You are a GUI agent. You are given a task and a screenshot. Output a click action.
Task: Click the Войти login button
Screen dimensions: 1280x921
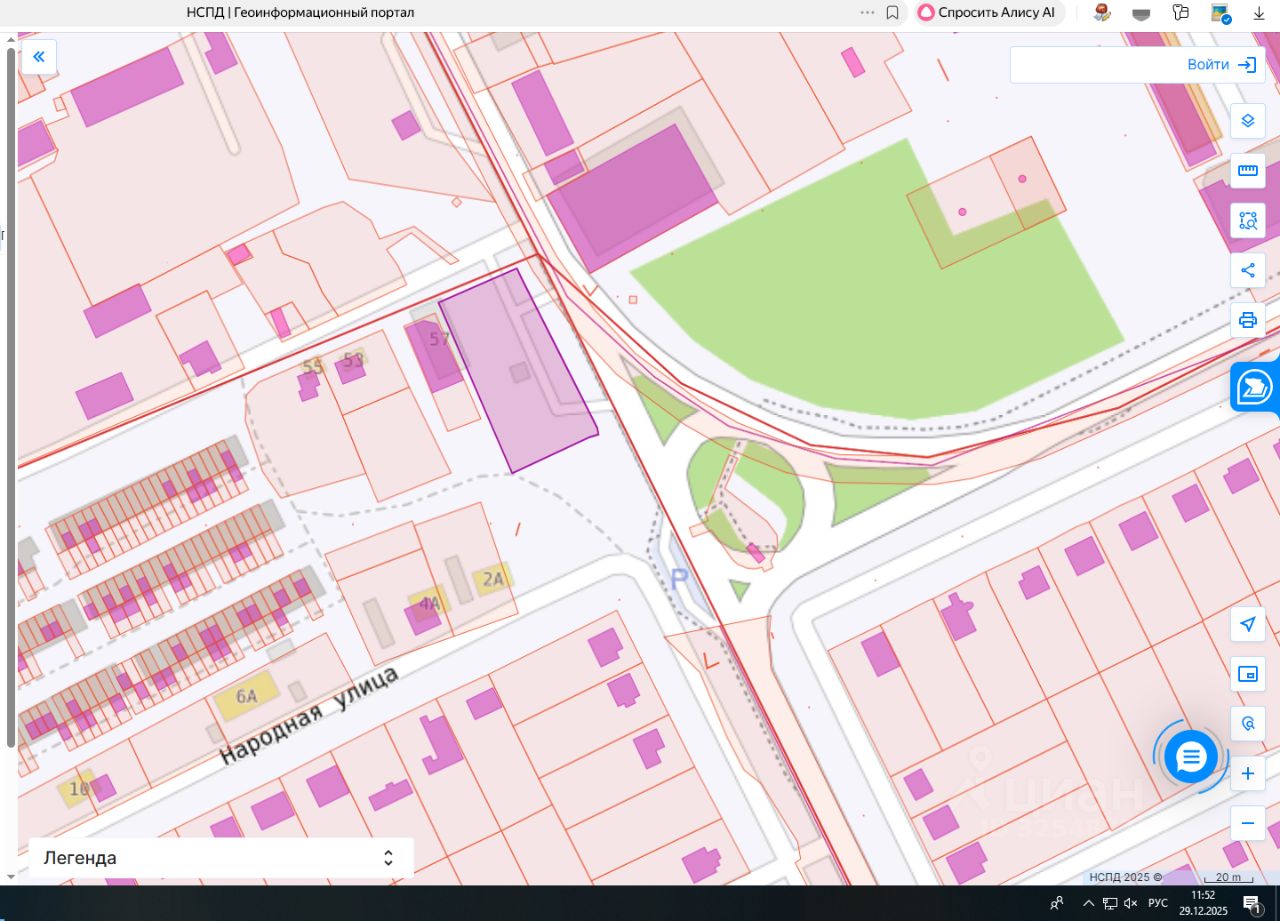[x=1222, y=65]
